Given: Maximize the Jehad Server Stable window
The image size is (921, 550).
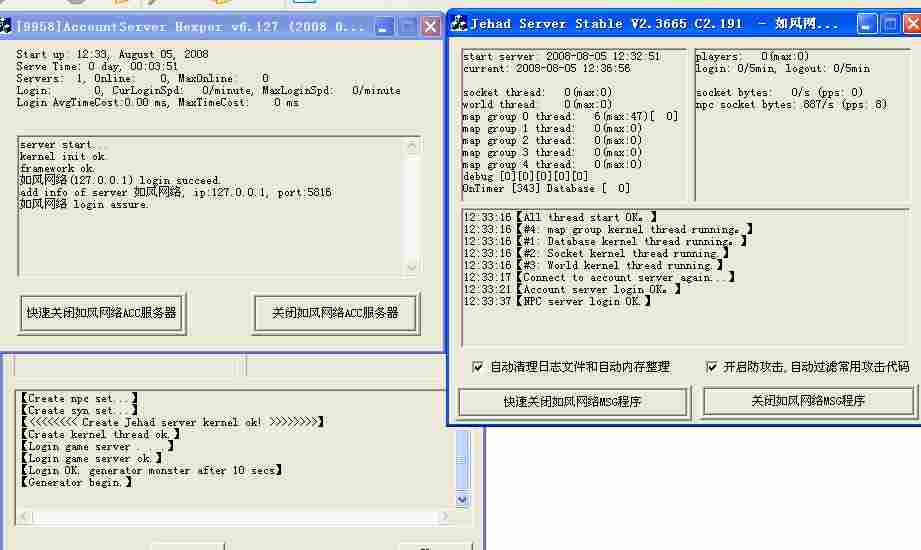Looking at the screenshot, I should pyautogui.click(x=890, y=24).
